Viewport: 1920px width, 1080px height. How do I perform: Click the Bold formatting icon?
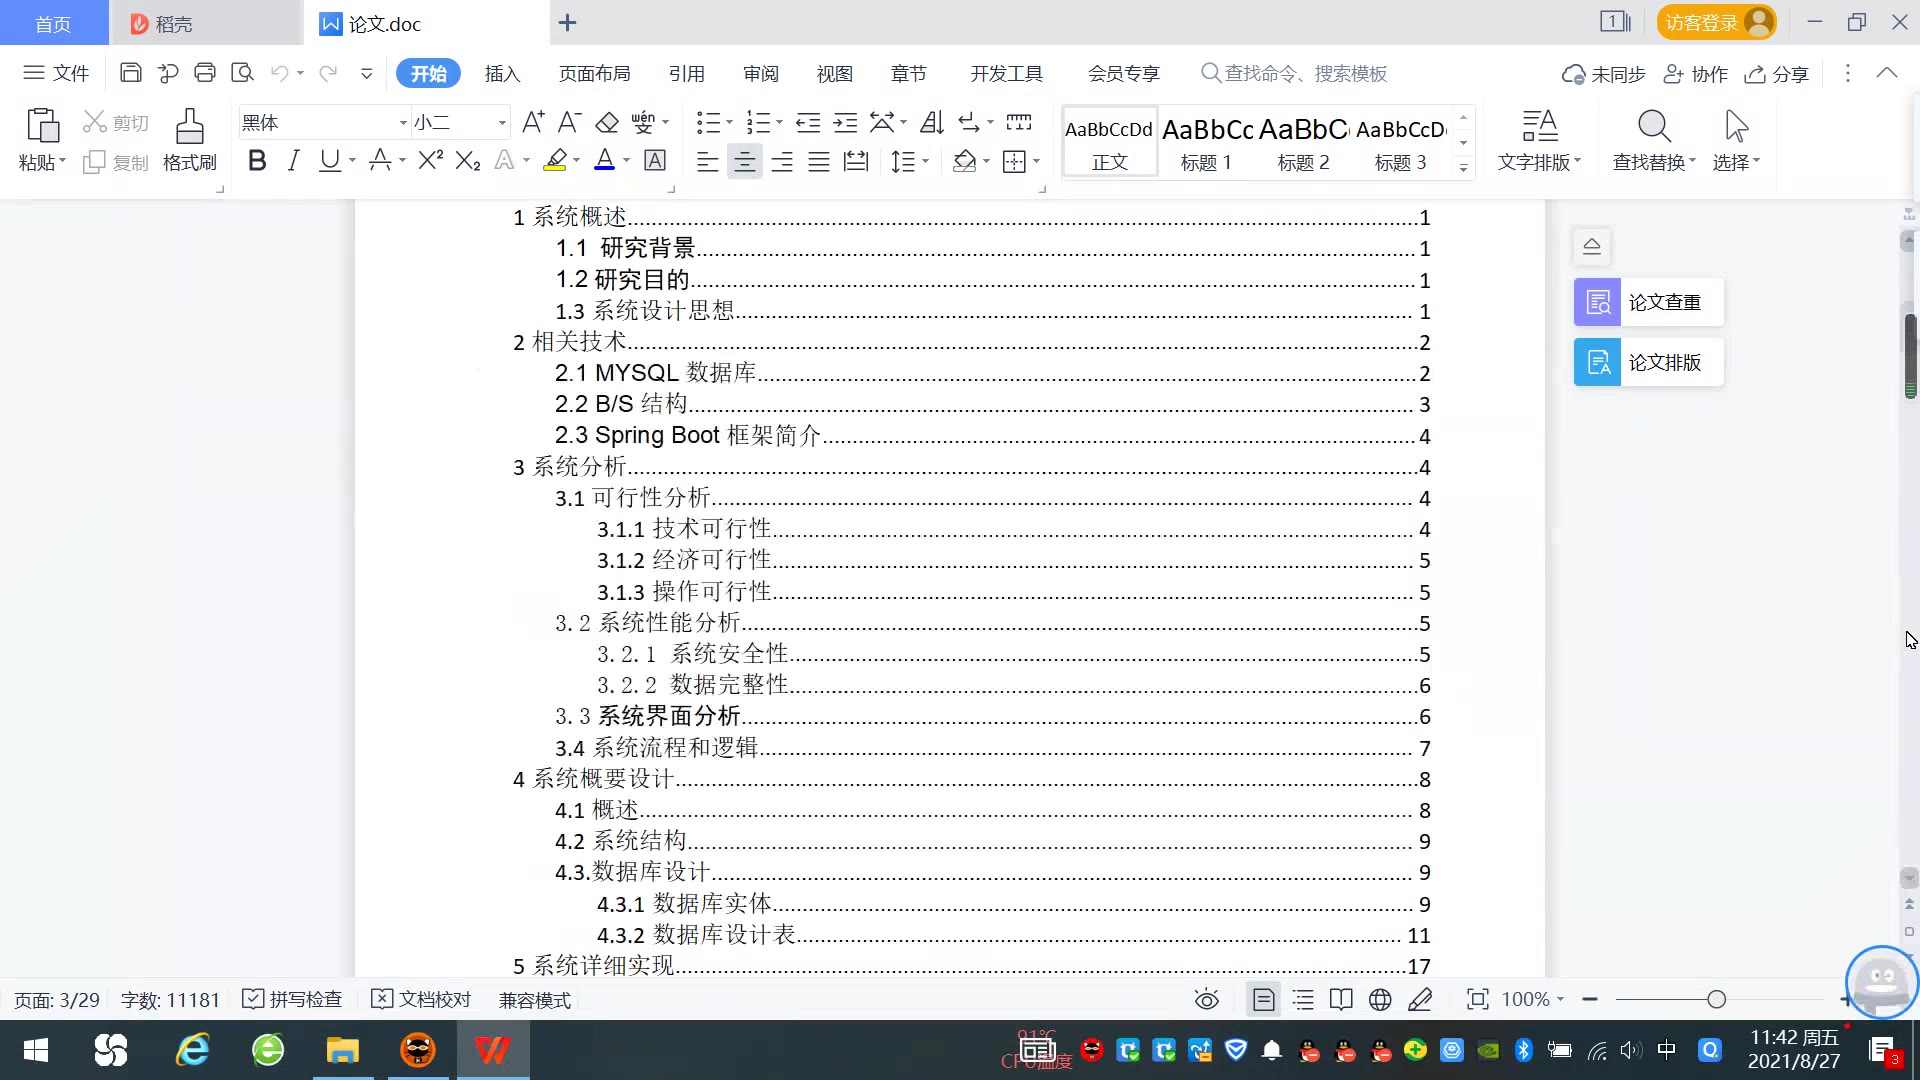(x=257, y=161)
